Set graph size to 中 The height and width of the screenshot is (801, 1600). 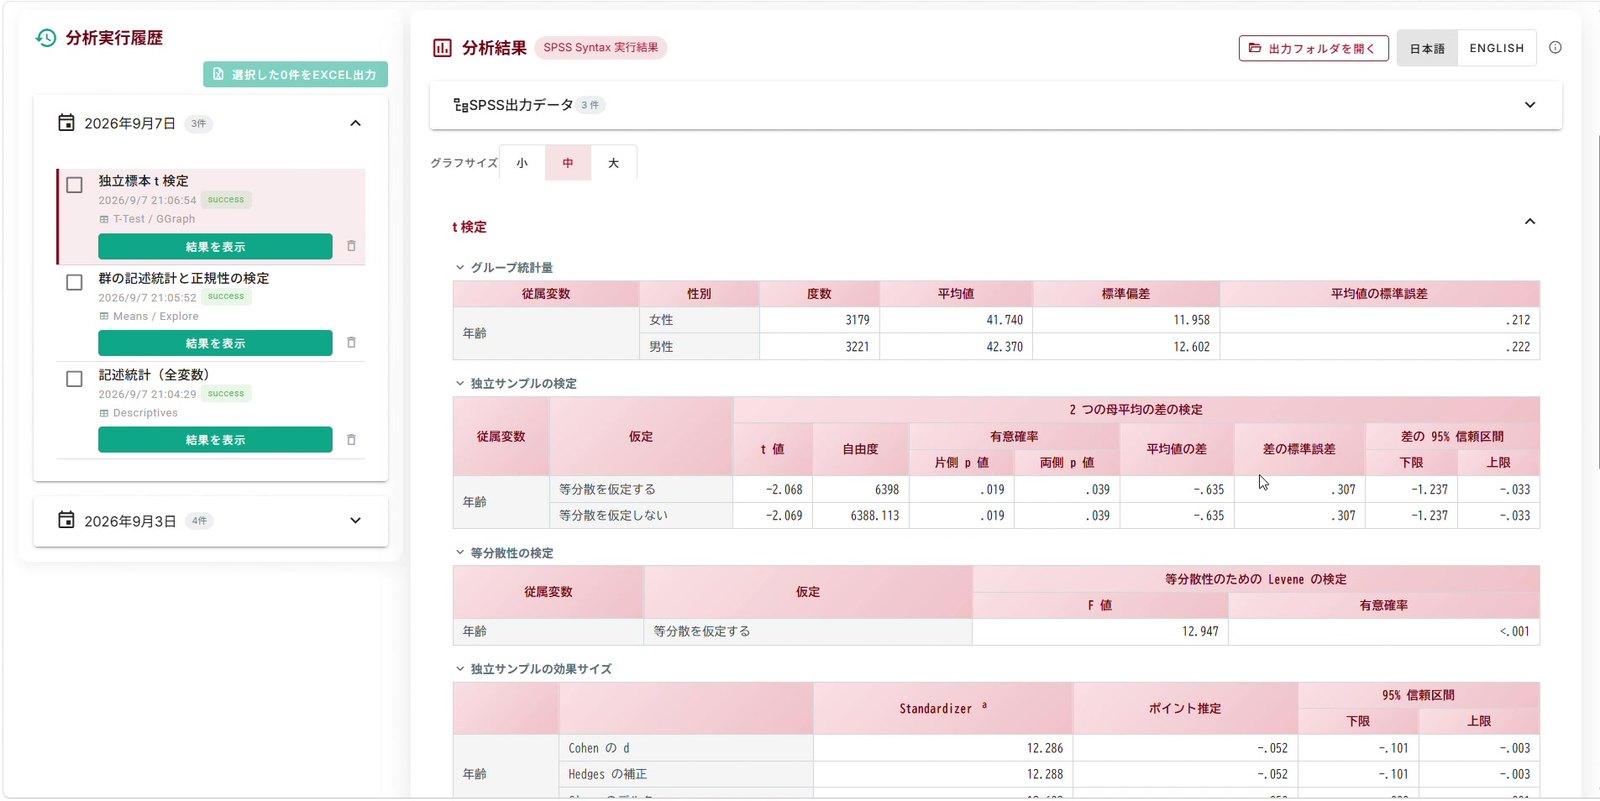coord(568,163)
